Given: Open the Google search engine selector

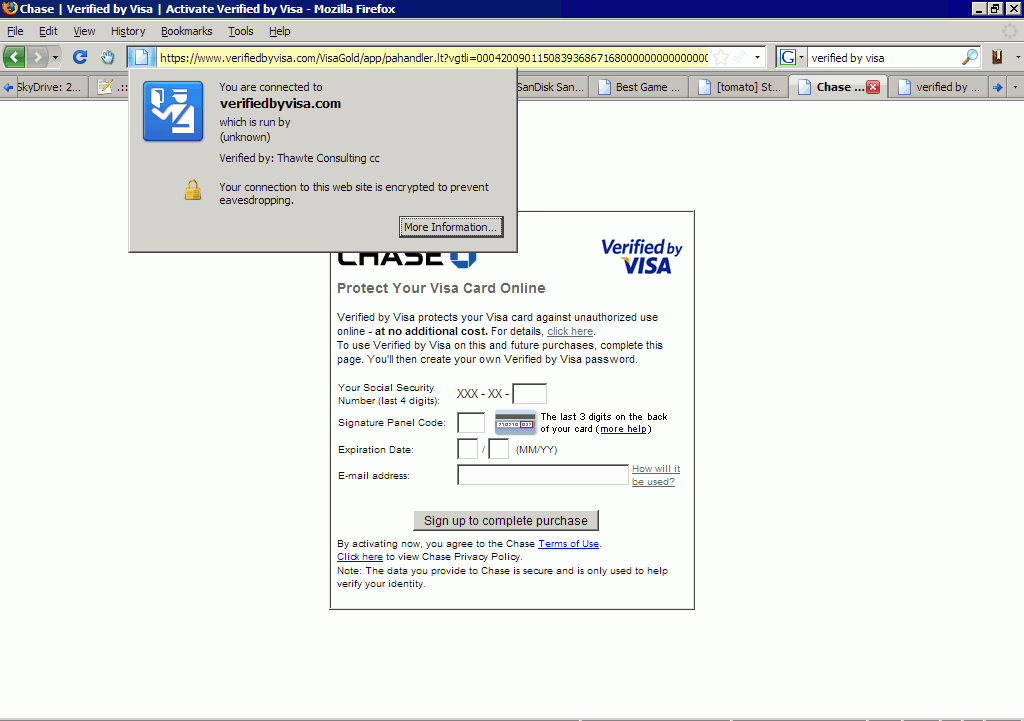Looking at the screenshot, I should [792, 57].
